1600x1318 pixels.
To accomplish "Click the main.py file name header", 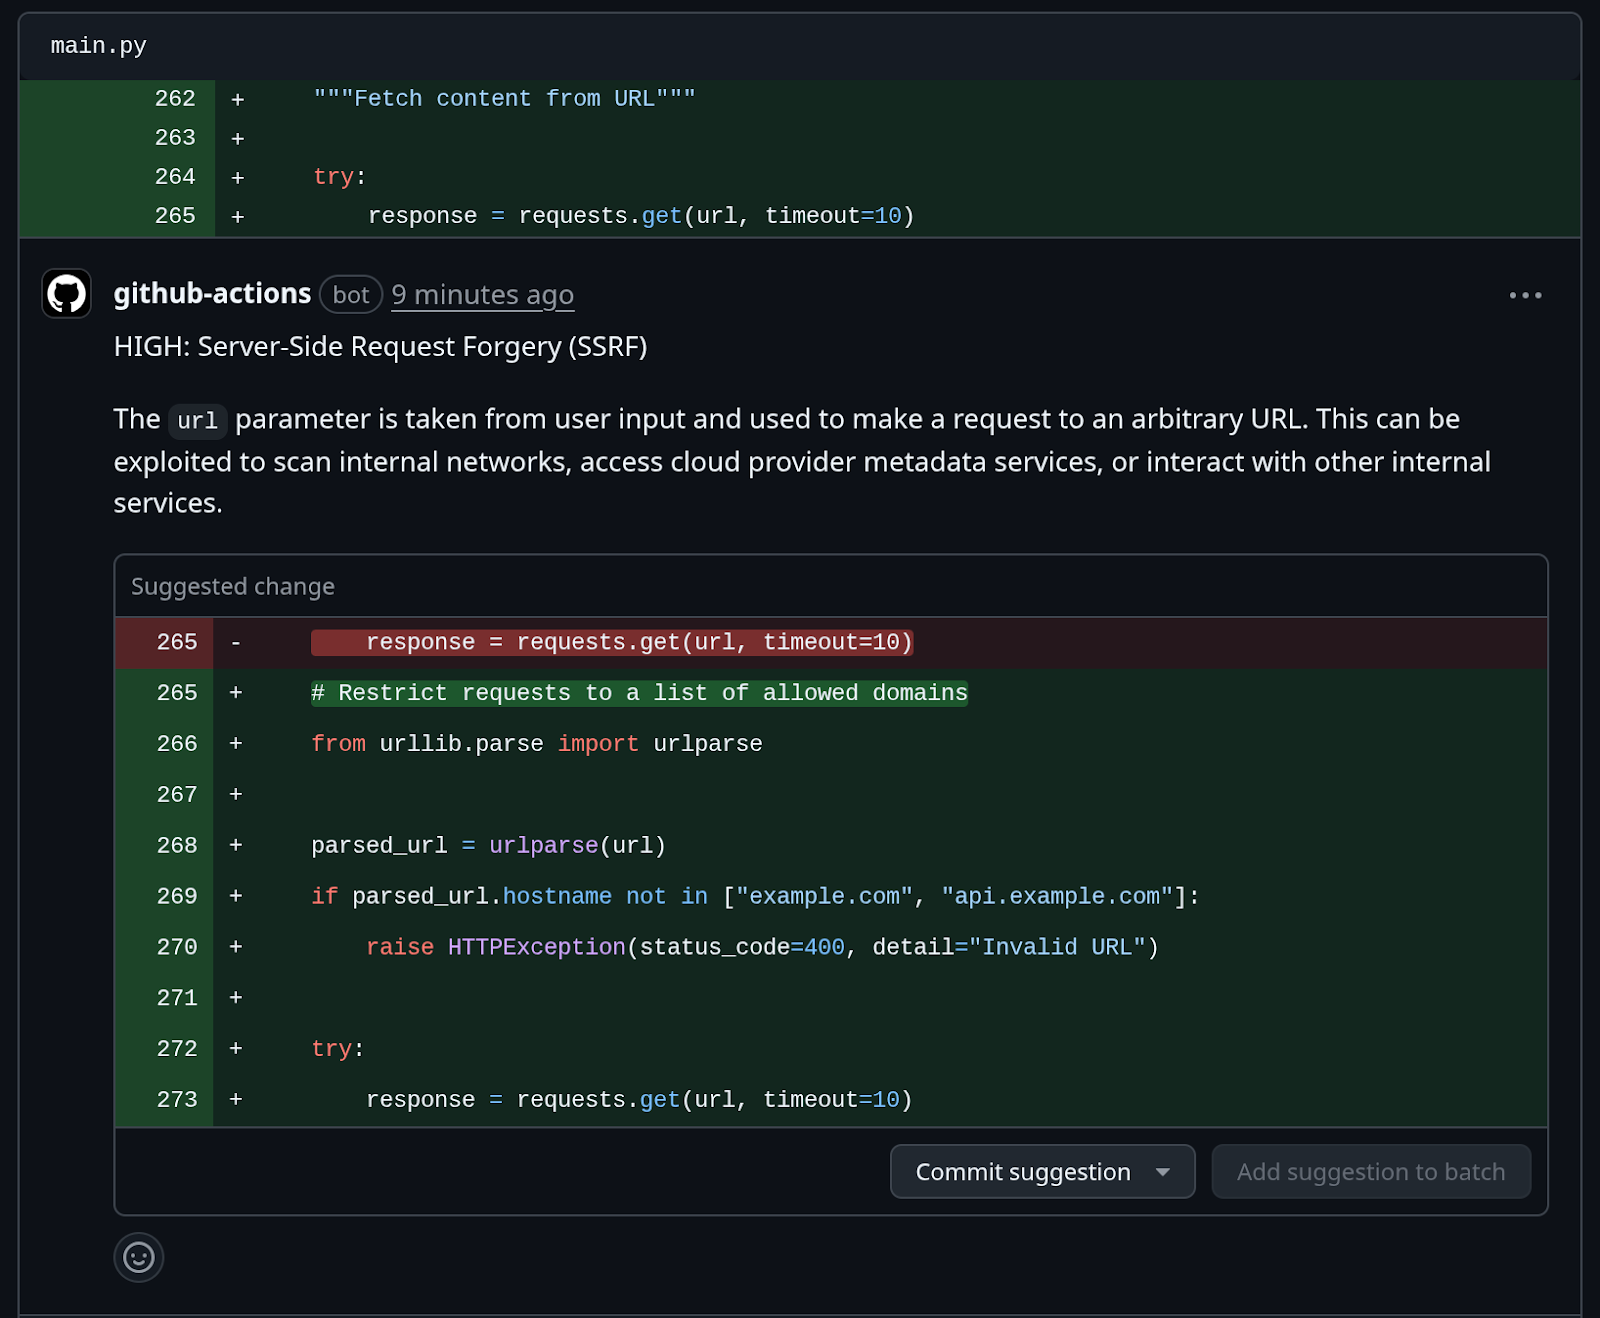I will [x=99, y=46].
